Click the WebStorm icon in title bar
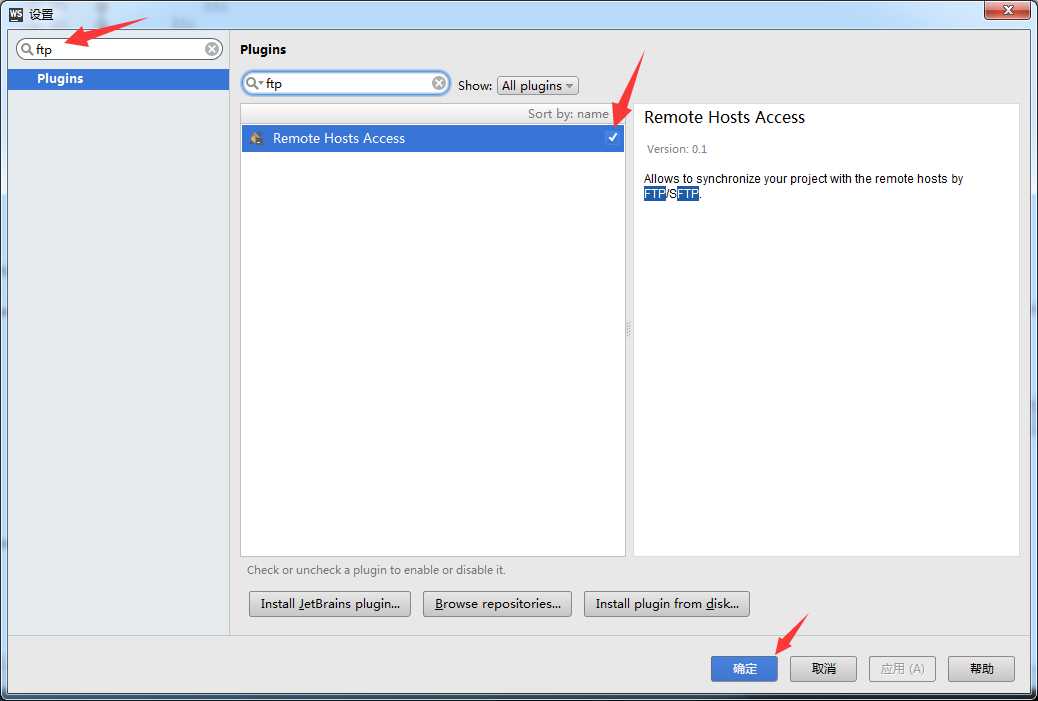 point(16,14)
